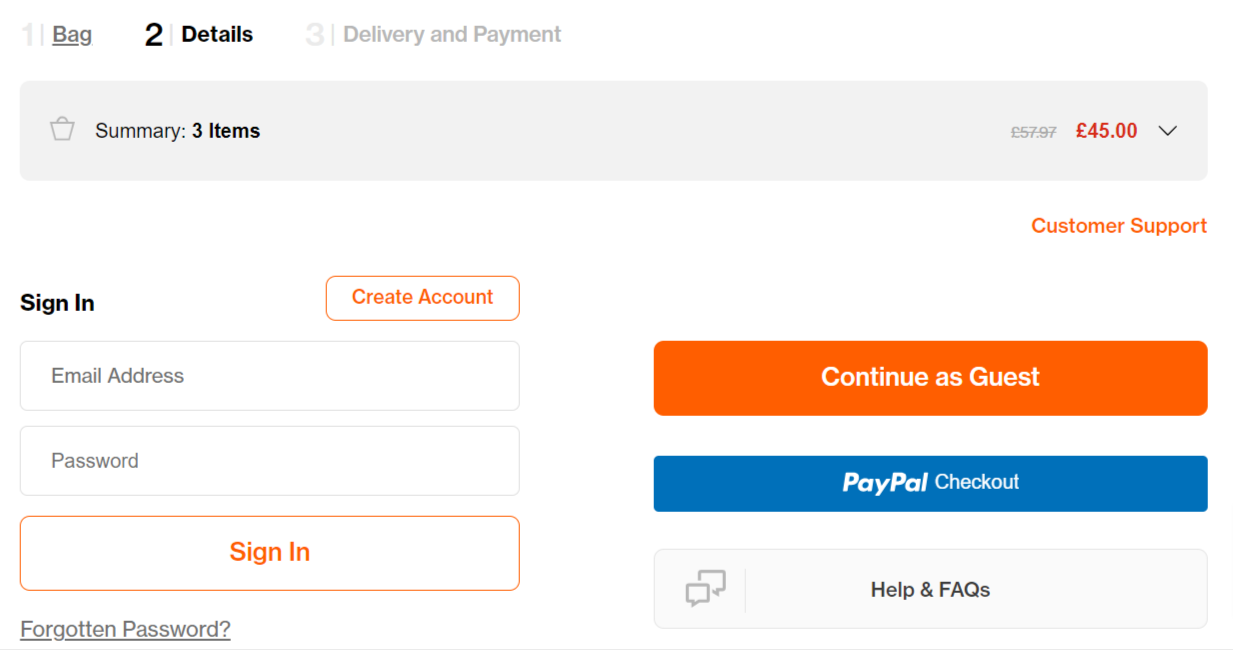
Task: Click the red £45.00 total
Action: (x=1106, y=131)
